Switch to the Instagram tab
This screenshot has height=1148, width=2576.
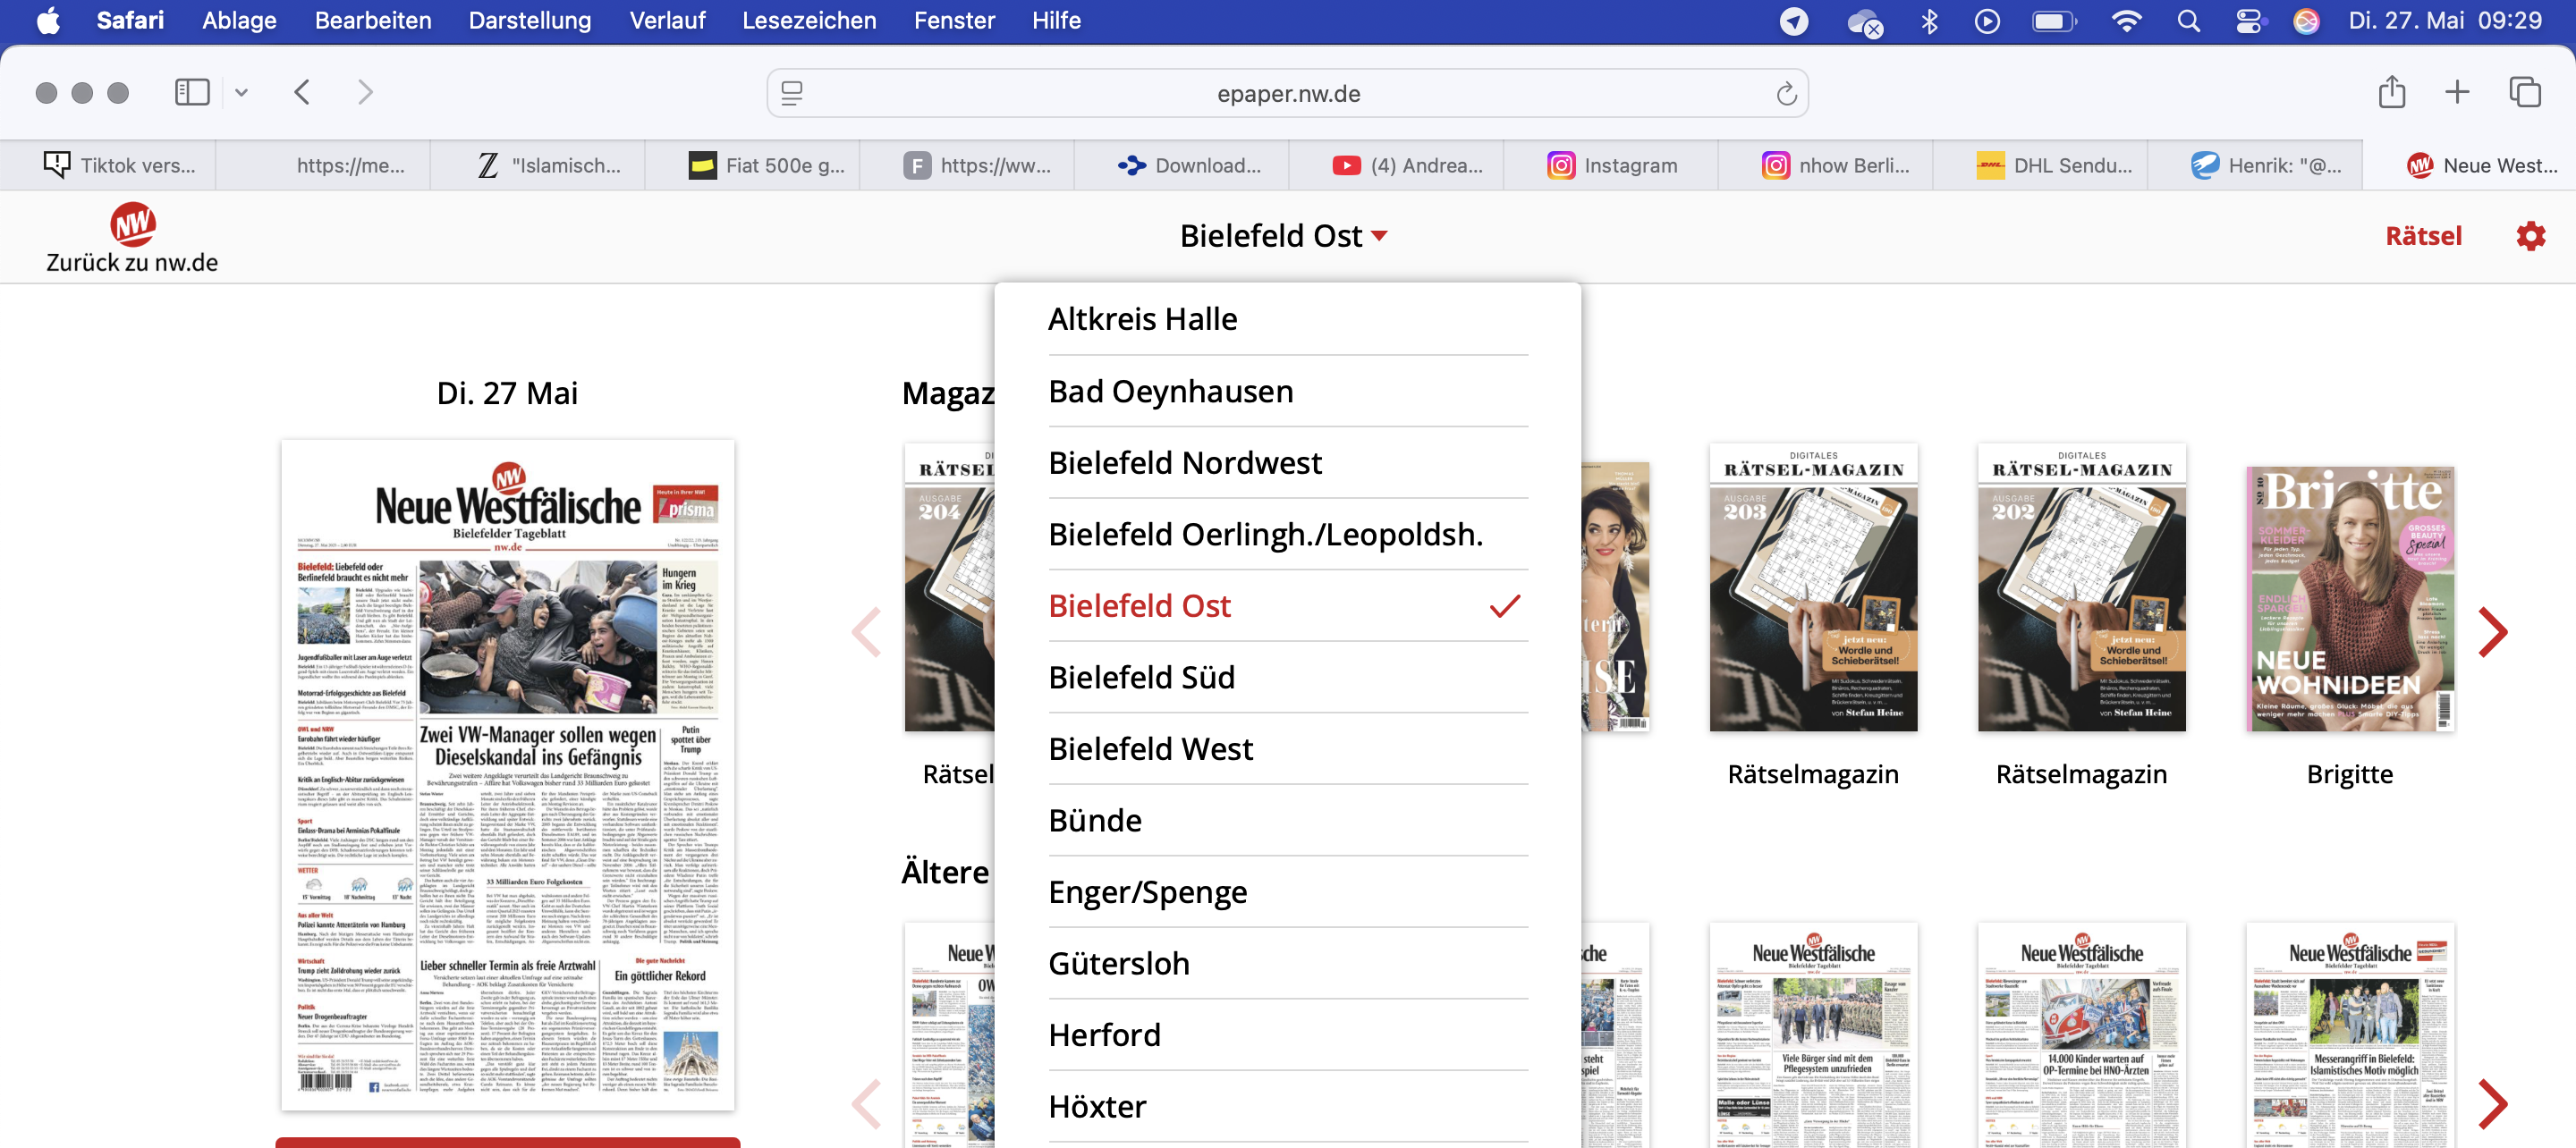(x=1611, y=166)
